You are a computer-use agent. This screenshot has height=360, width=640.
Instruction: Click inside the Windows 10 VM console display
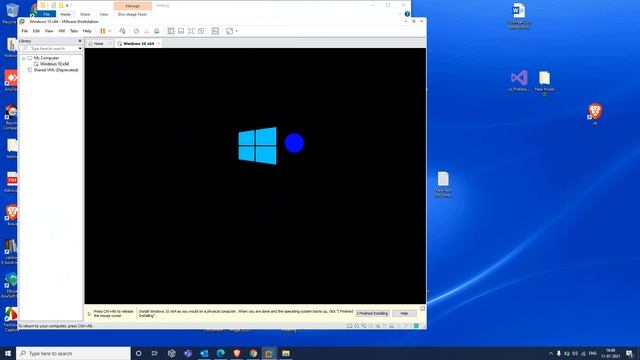(x=255, y=176)
